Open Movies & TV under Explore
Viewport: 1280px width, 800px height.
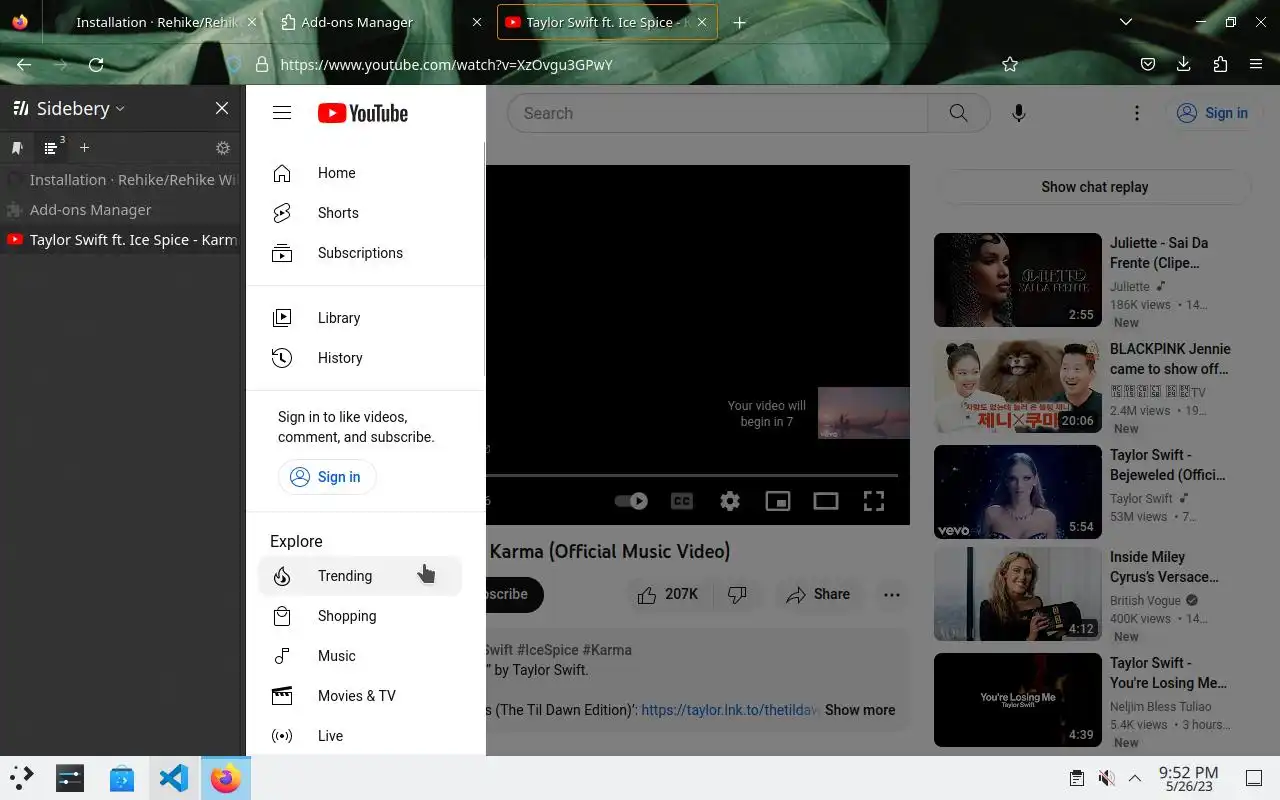pyautogui.click(x=360, y=696)
